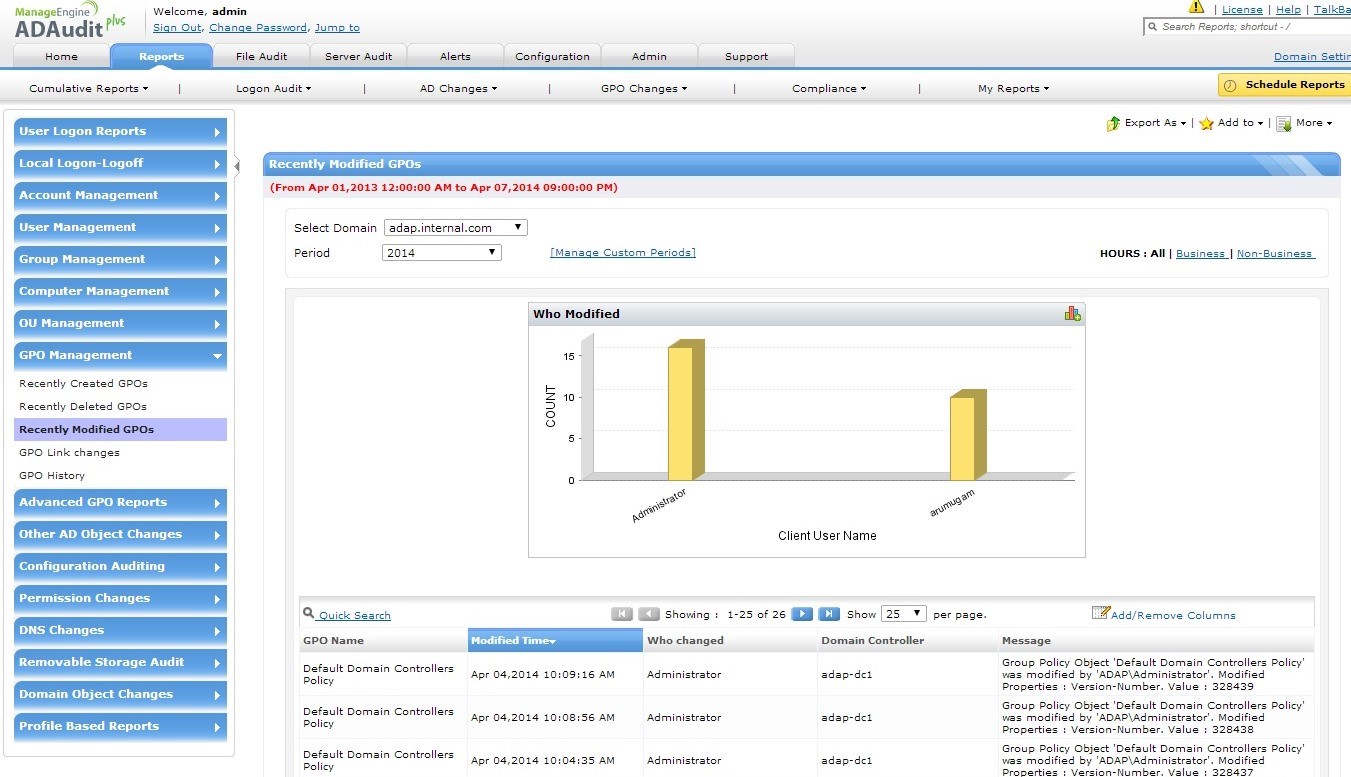Open Manage Custom Periods link

click(x=622, y=253)
